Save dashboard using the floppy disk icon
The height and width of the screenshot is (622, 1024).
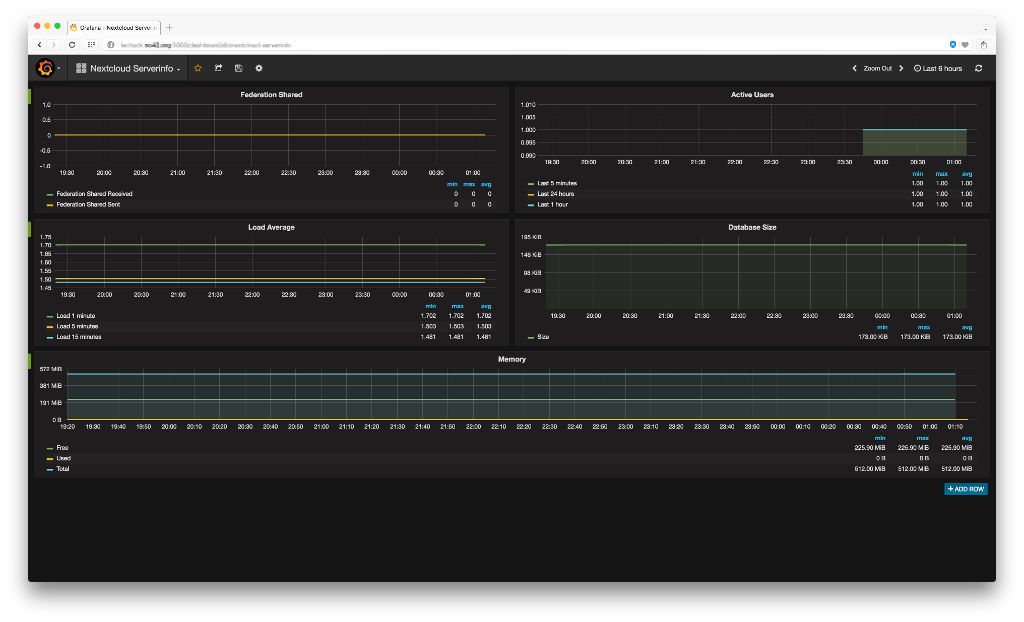238,68
